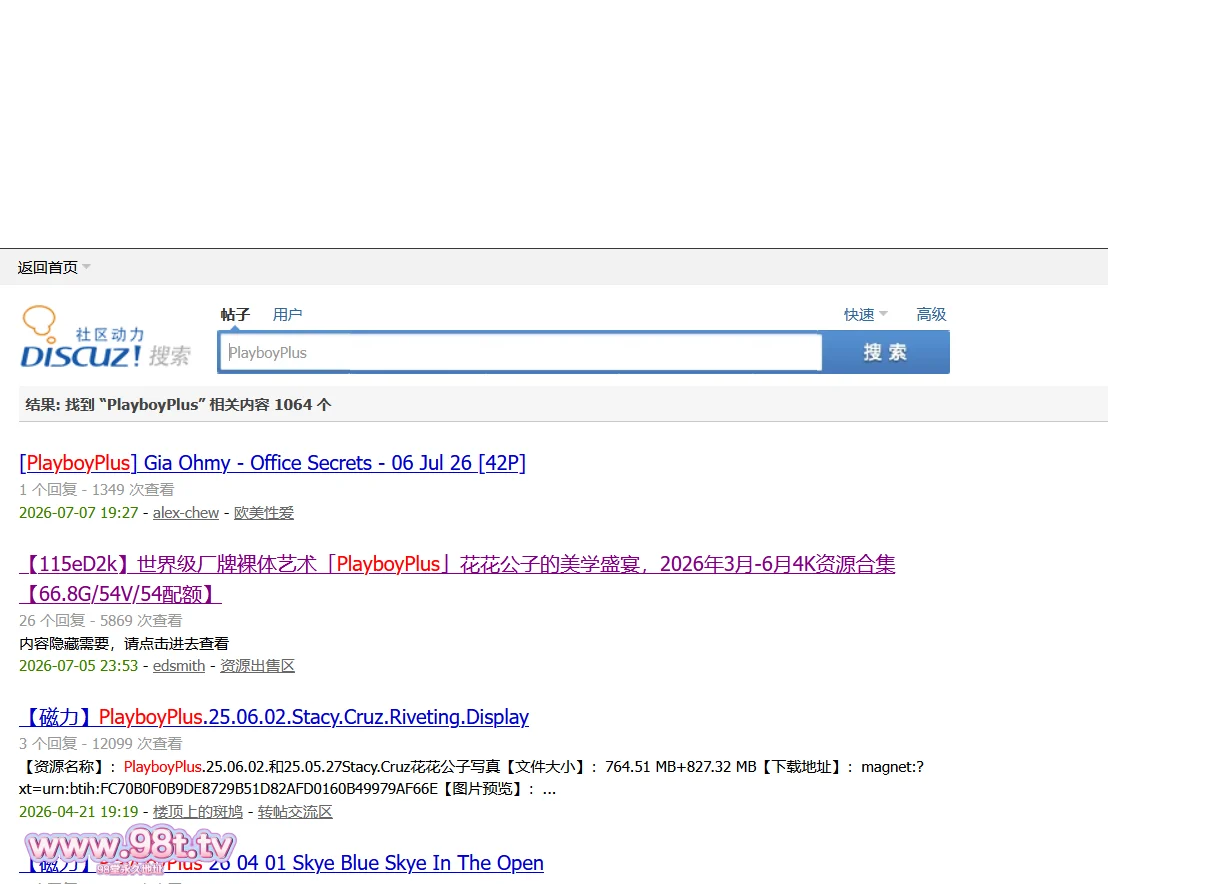This screenshot has width=1228, height=884.
Task: Click the date 2026-04-21 19:19
Action: coord(79,812)
